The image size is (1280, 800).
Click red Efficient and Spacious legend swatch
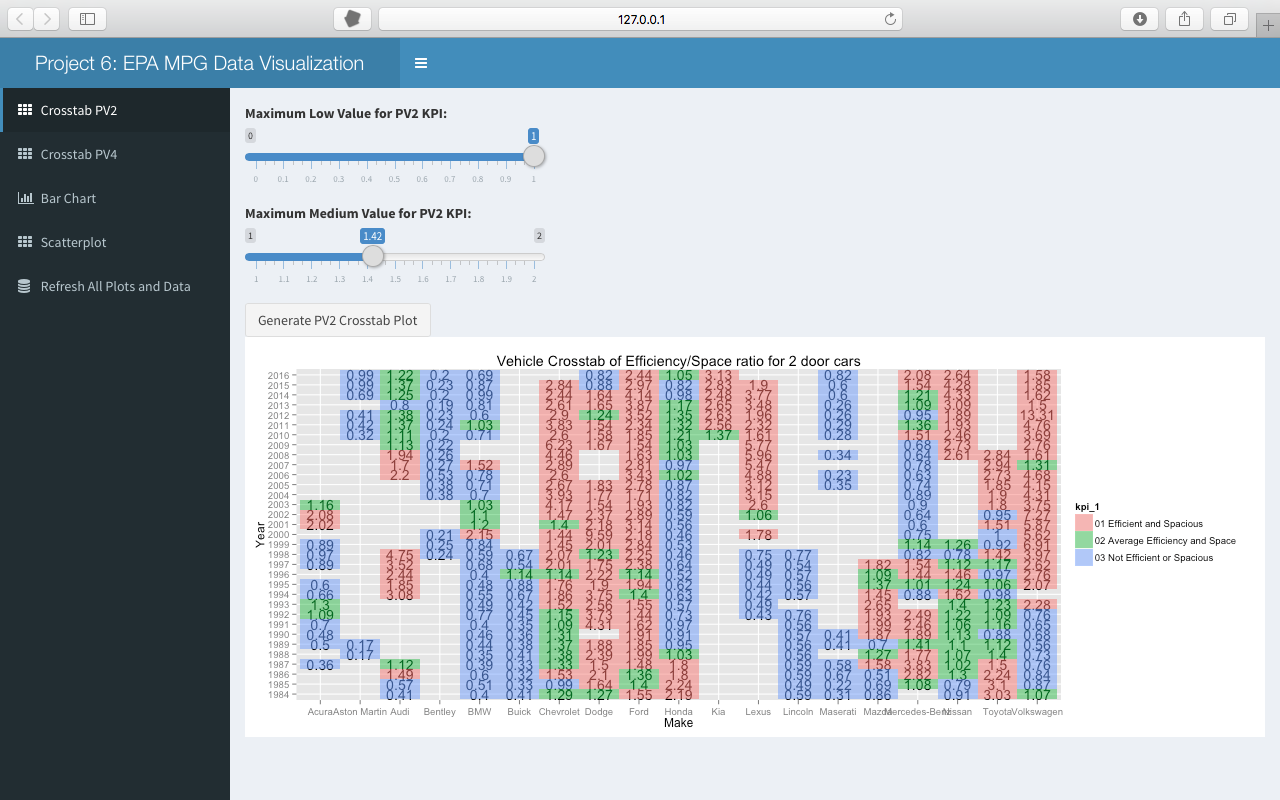[x=1083, y=523]
